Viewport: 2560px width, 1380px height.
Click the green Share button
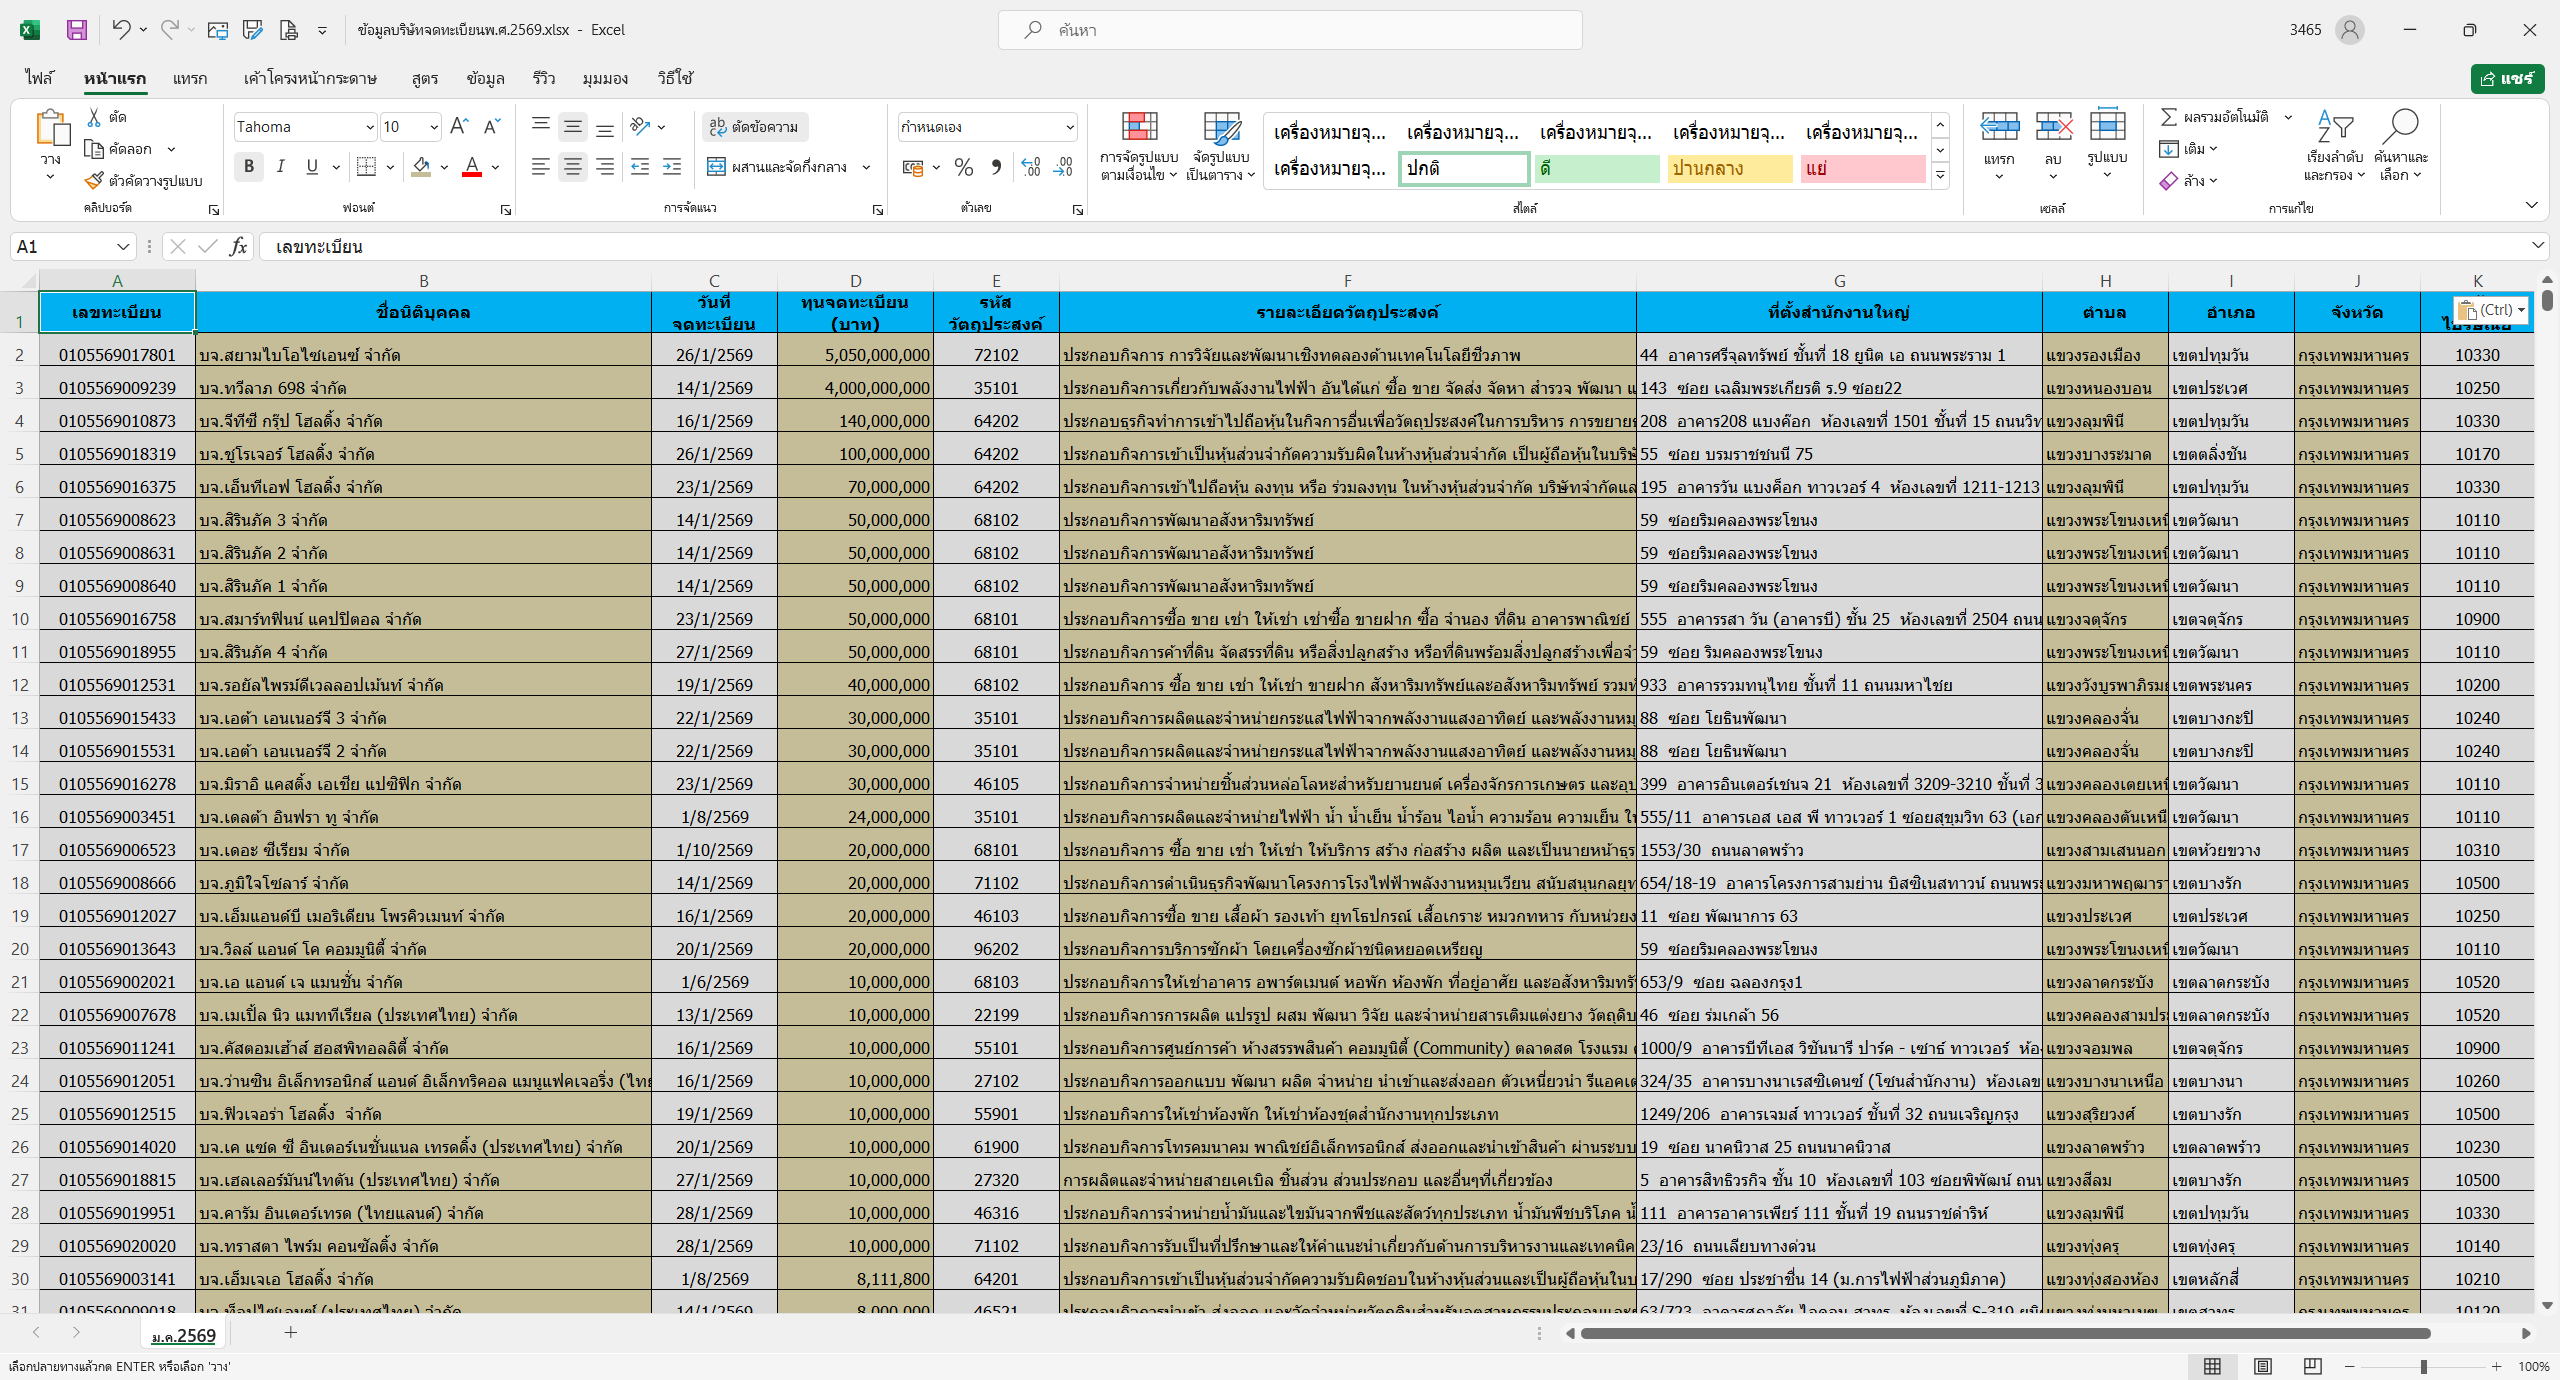pos(2507,78)
